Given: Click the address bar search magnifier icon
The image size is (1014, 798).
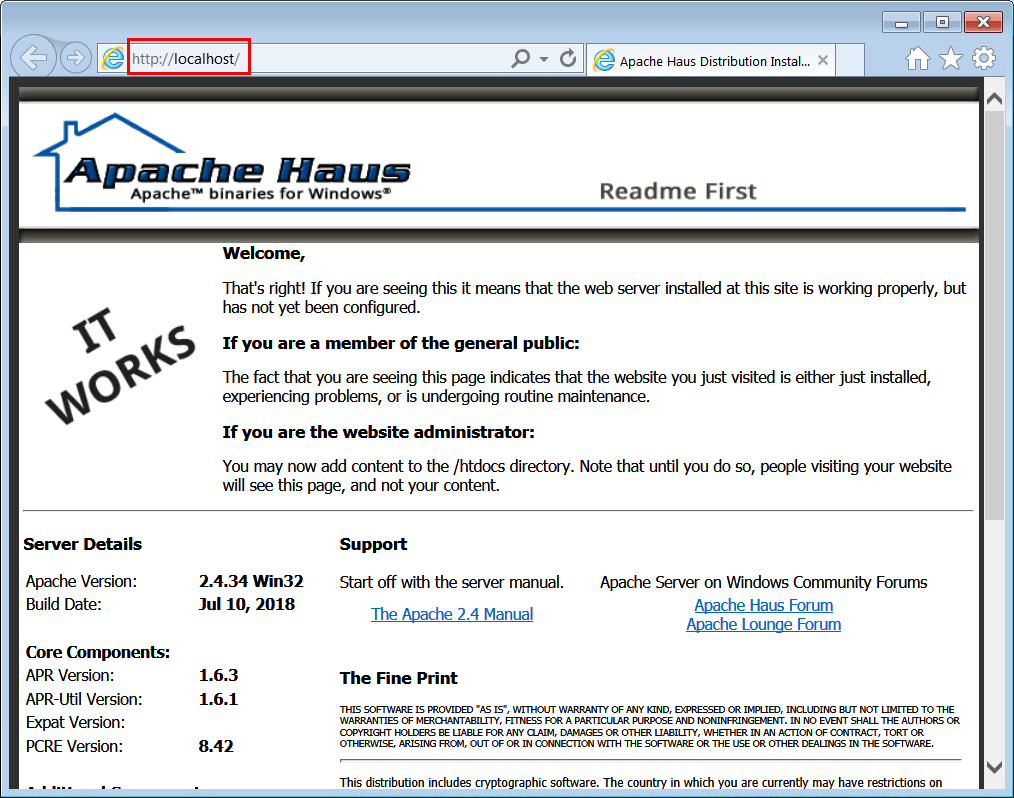Looking at the screenshot, I should point(521,58).
